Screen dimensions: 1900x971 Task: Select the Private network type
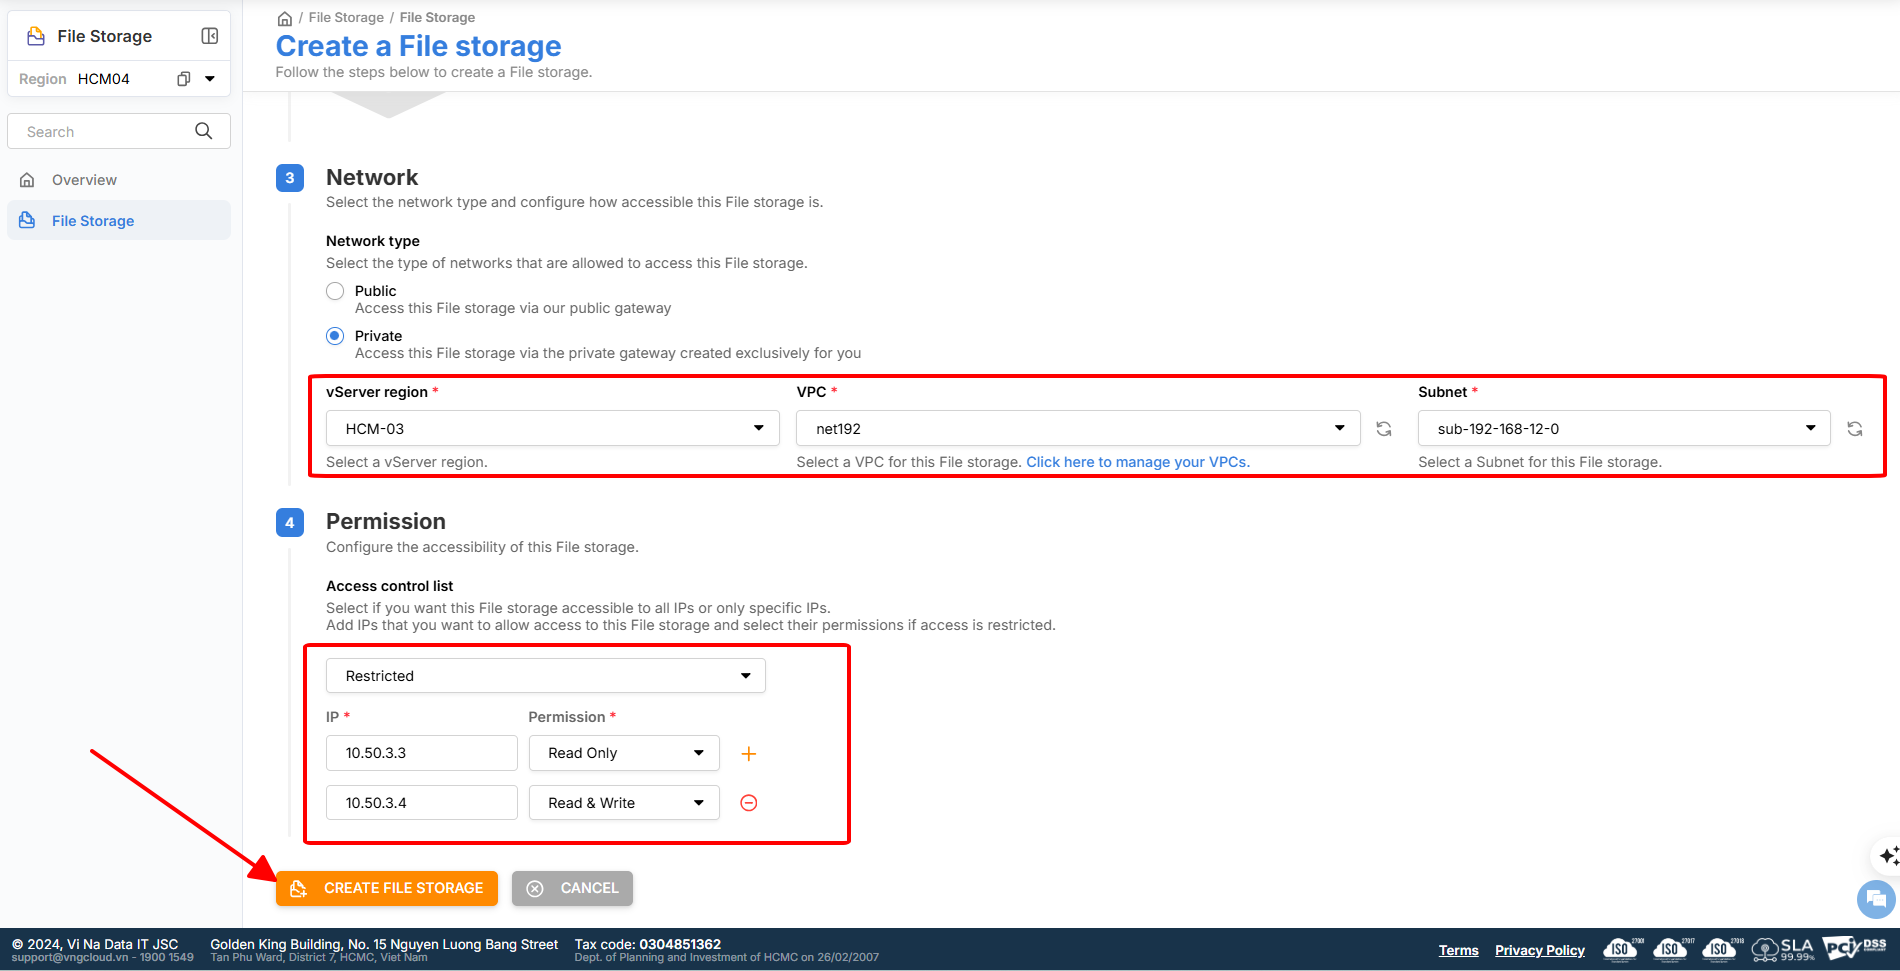click(x=335, y=336)
